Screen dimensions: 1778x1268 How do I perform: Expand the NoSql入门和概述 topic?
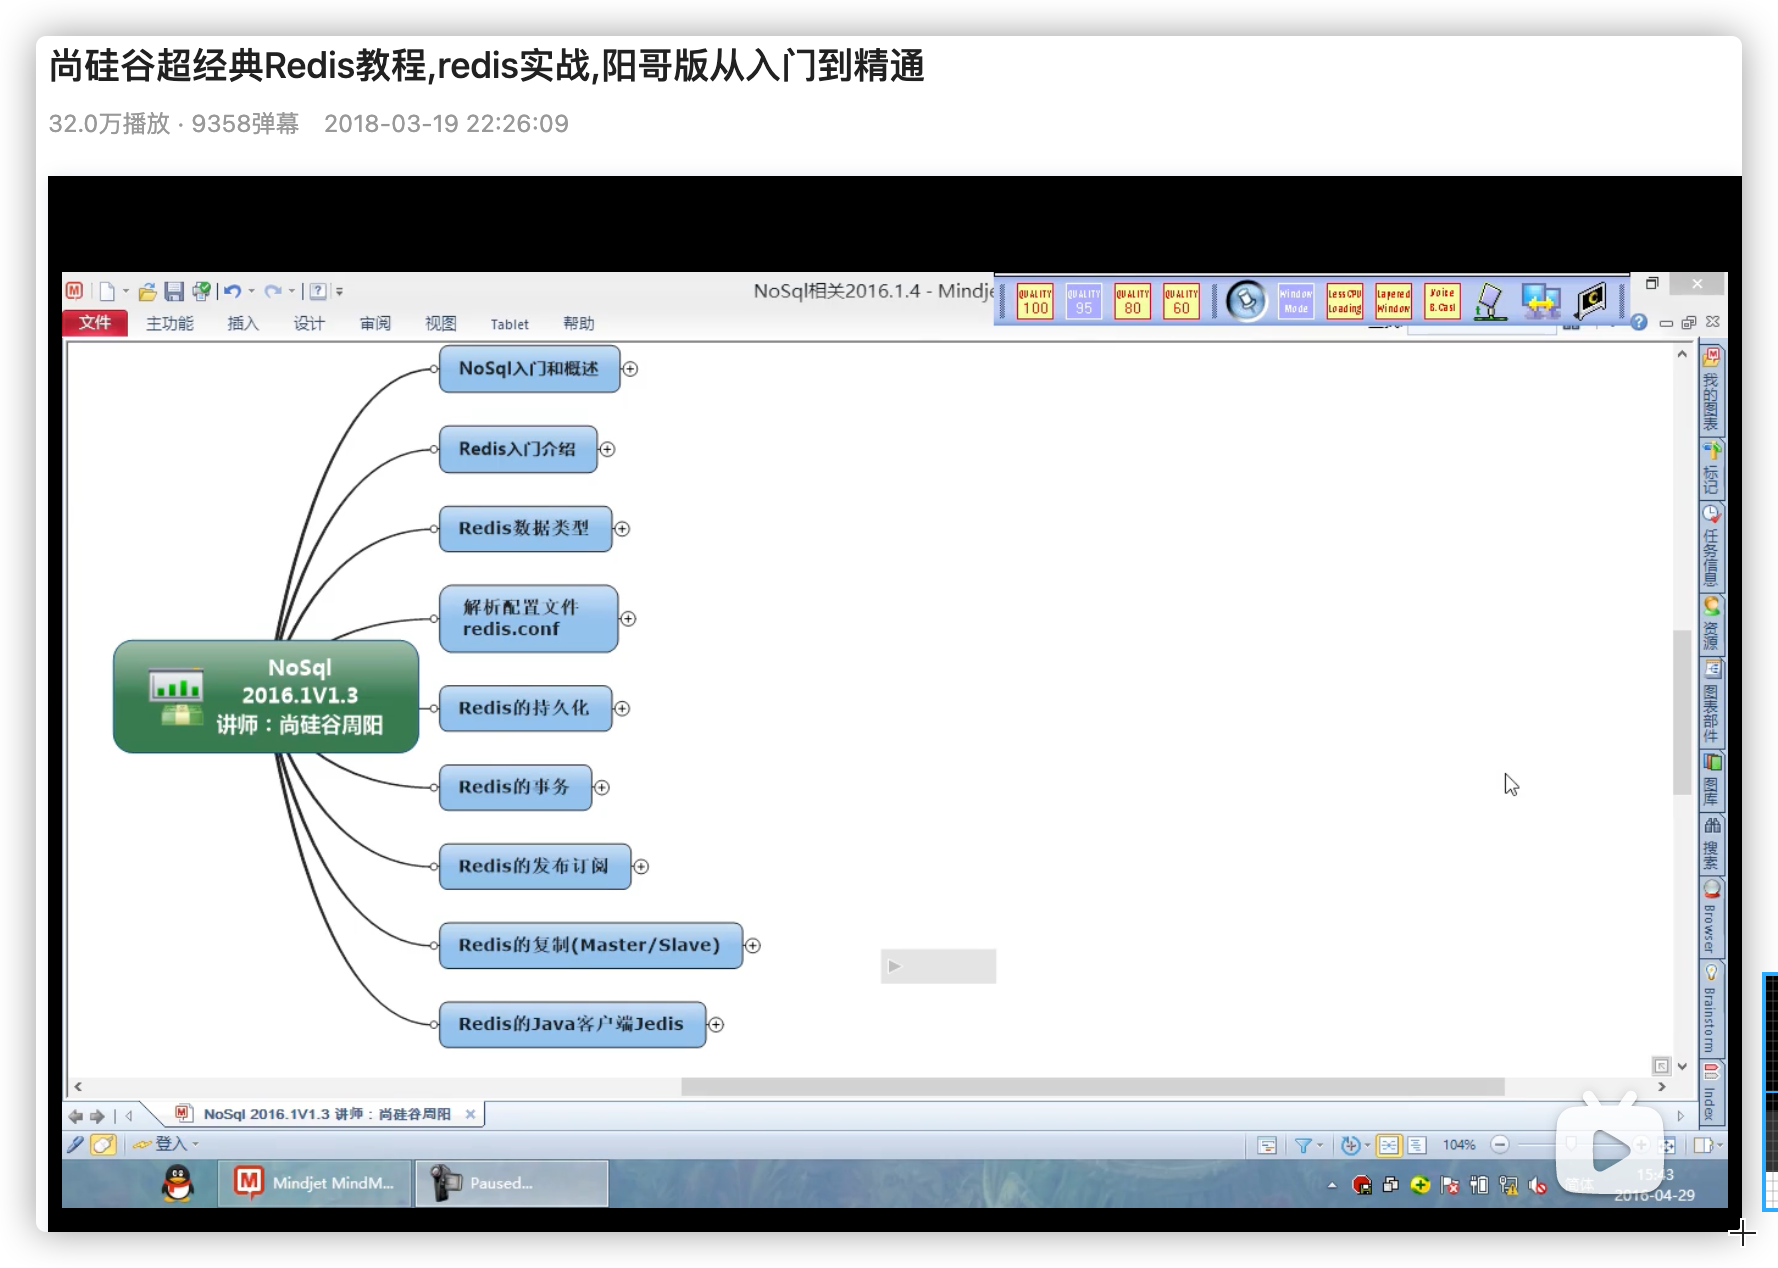(x=630, y=369)
